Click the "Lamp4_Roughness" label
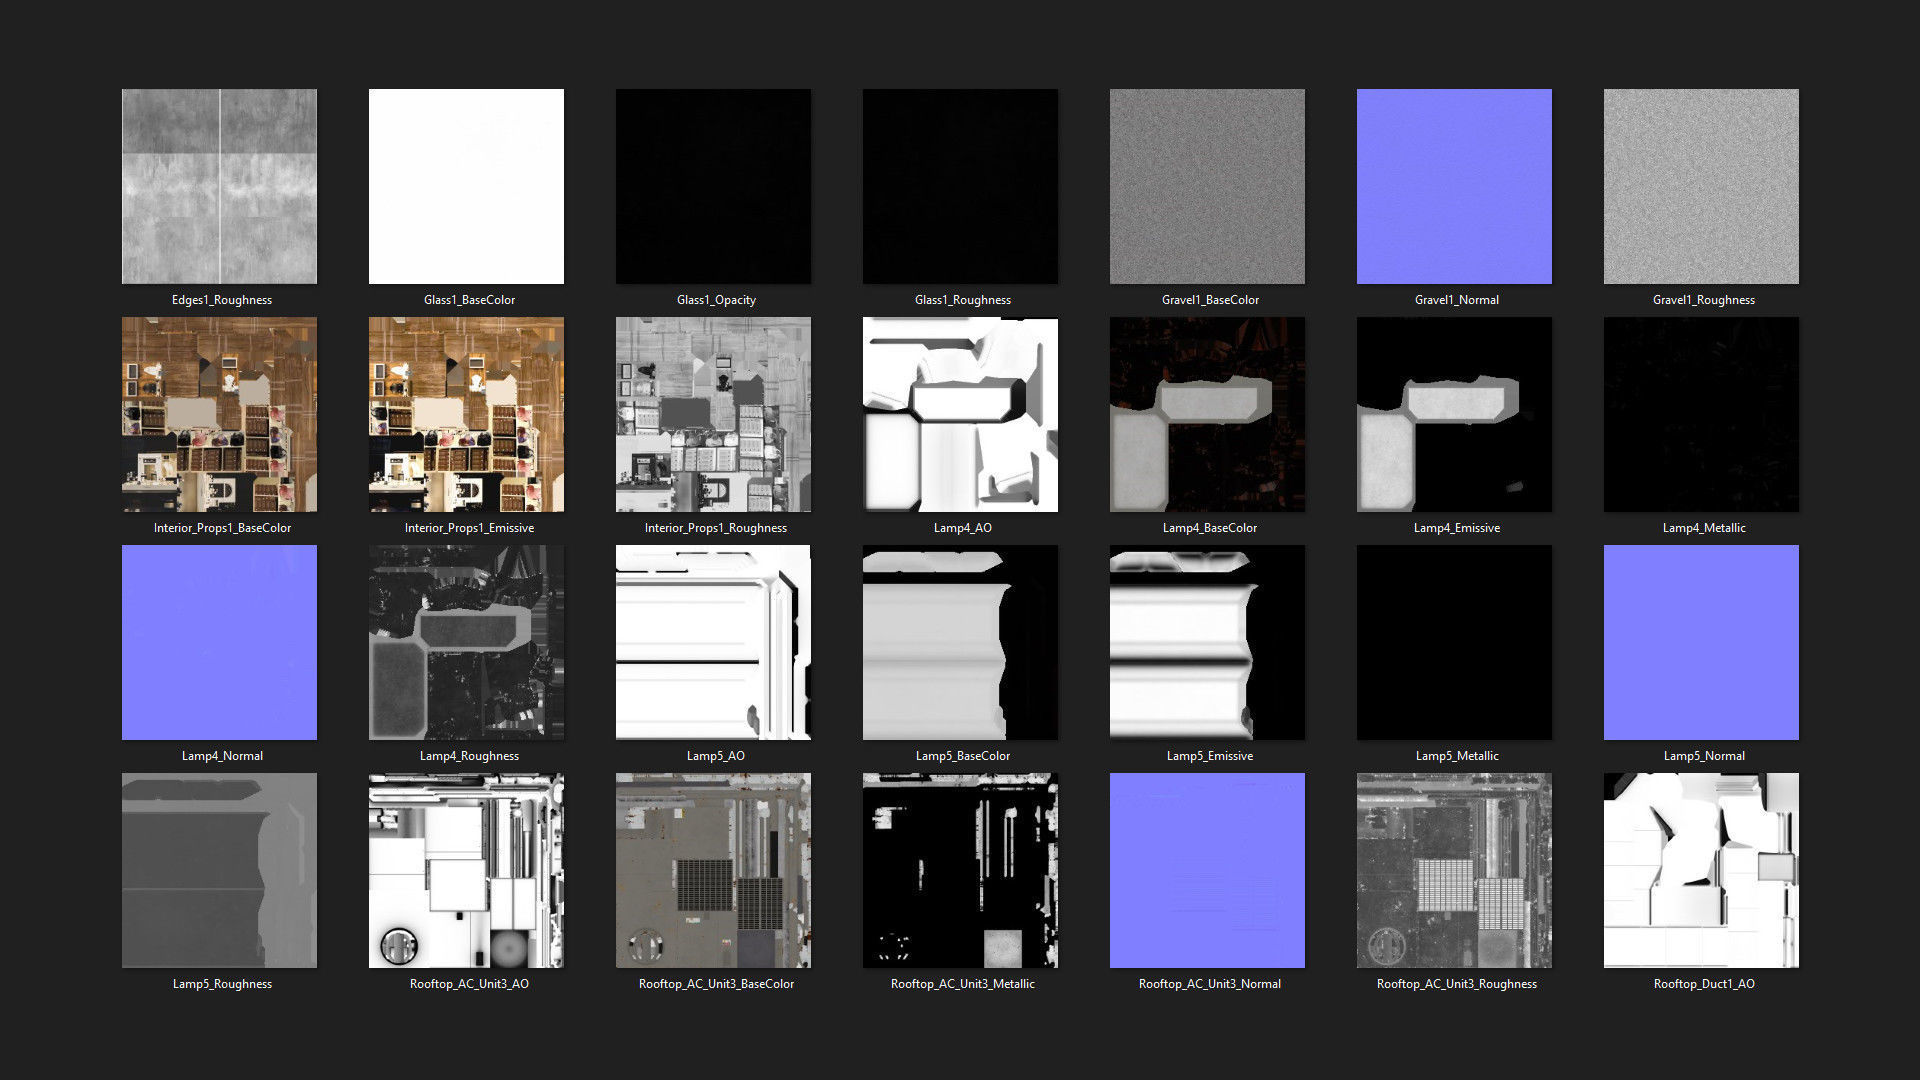1920x1080 pixels. [469, 756]
